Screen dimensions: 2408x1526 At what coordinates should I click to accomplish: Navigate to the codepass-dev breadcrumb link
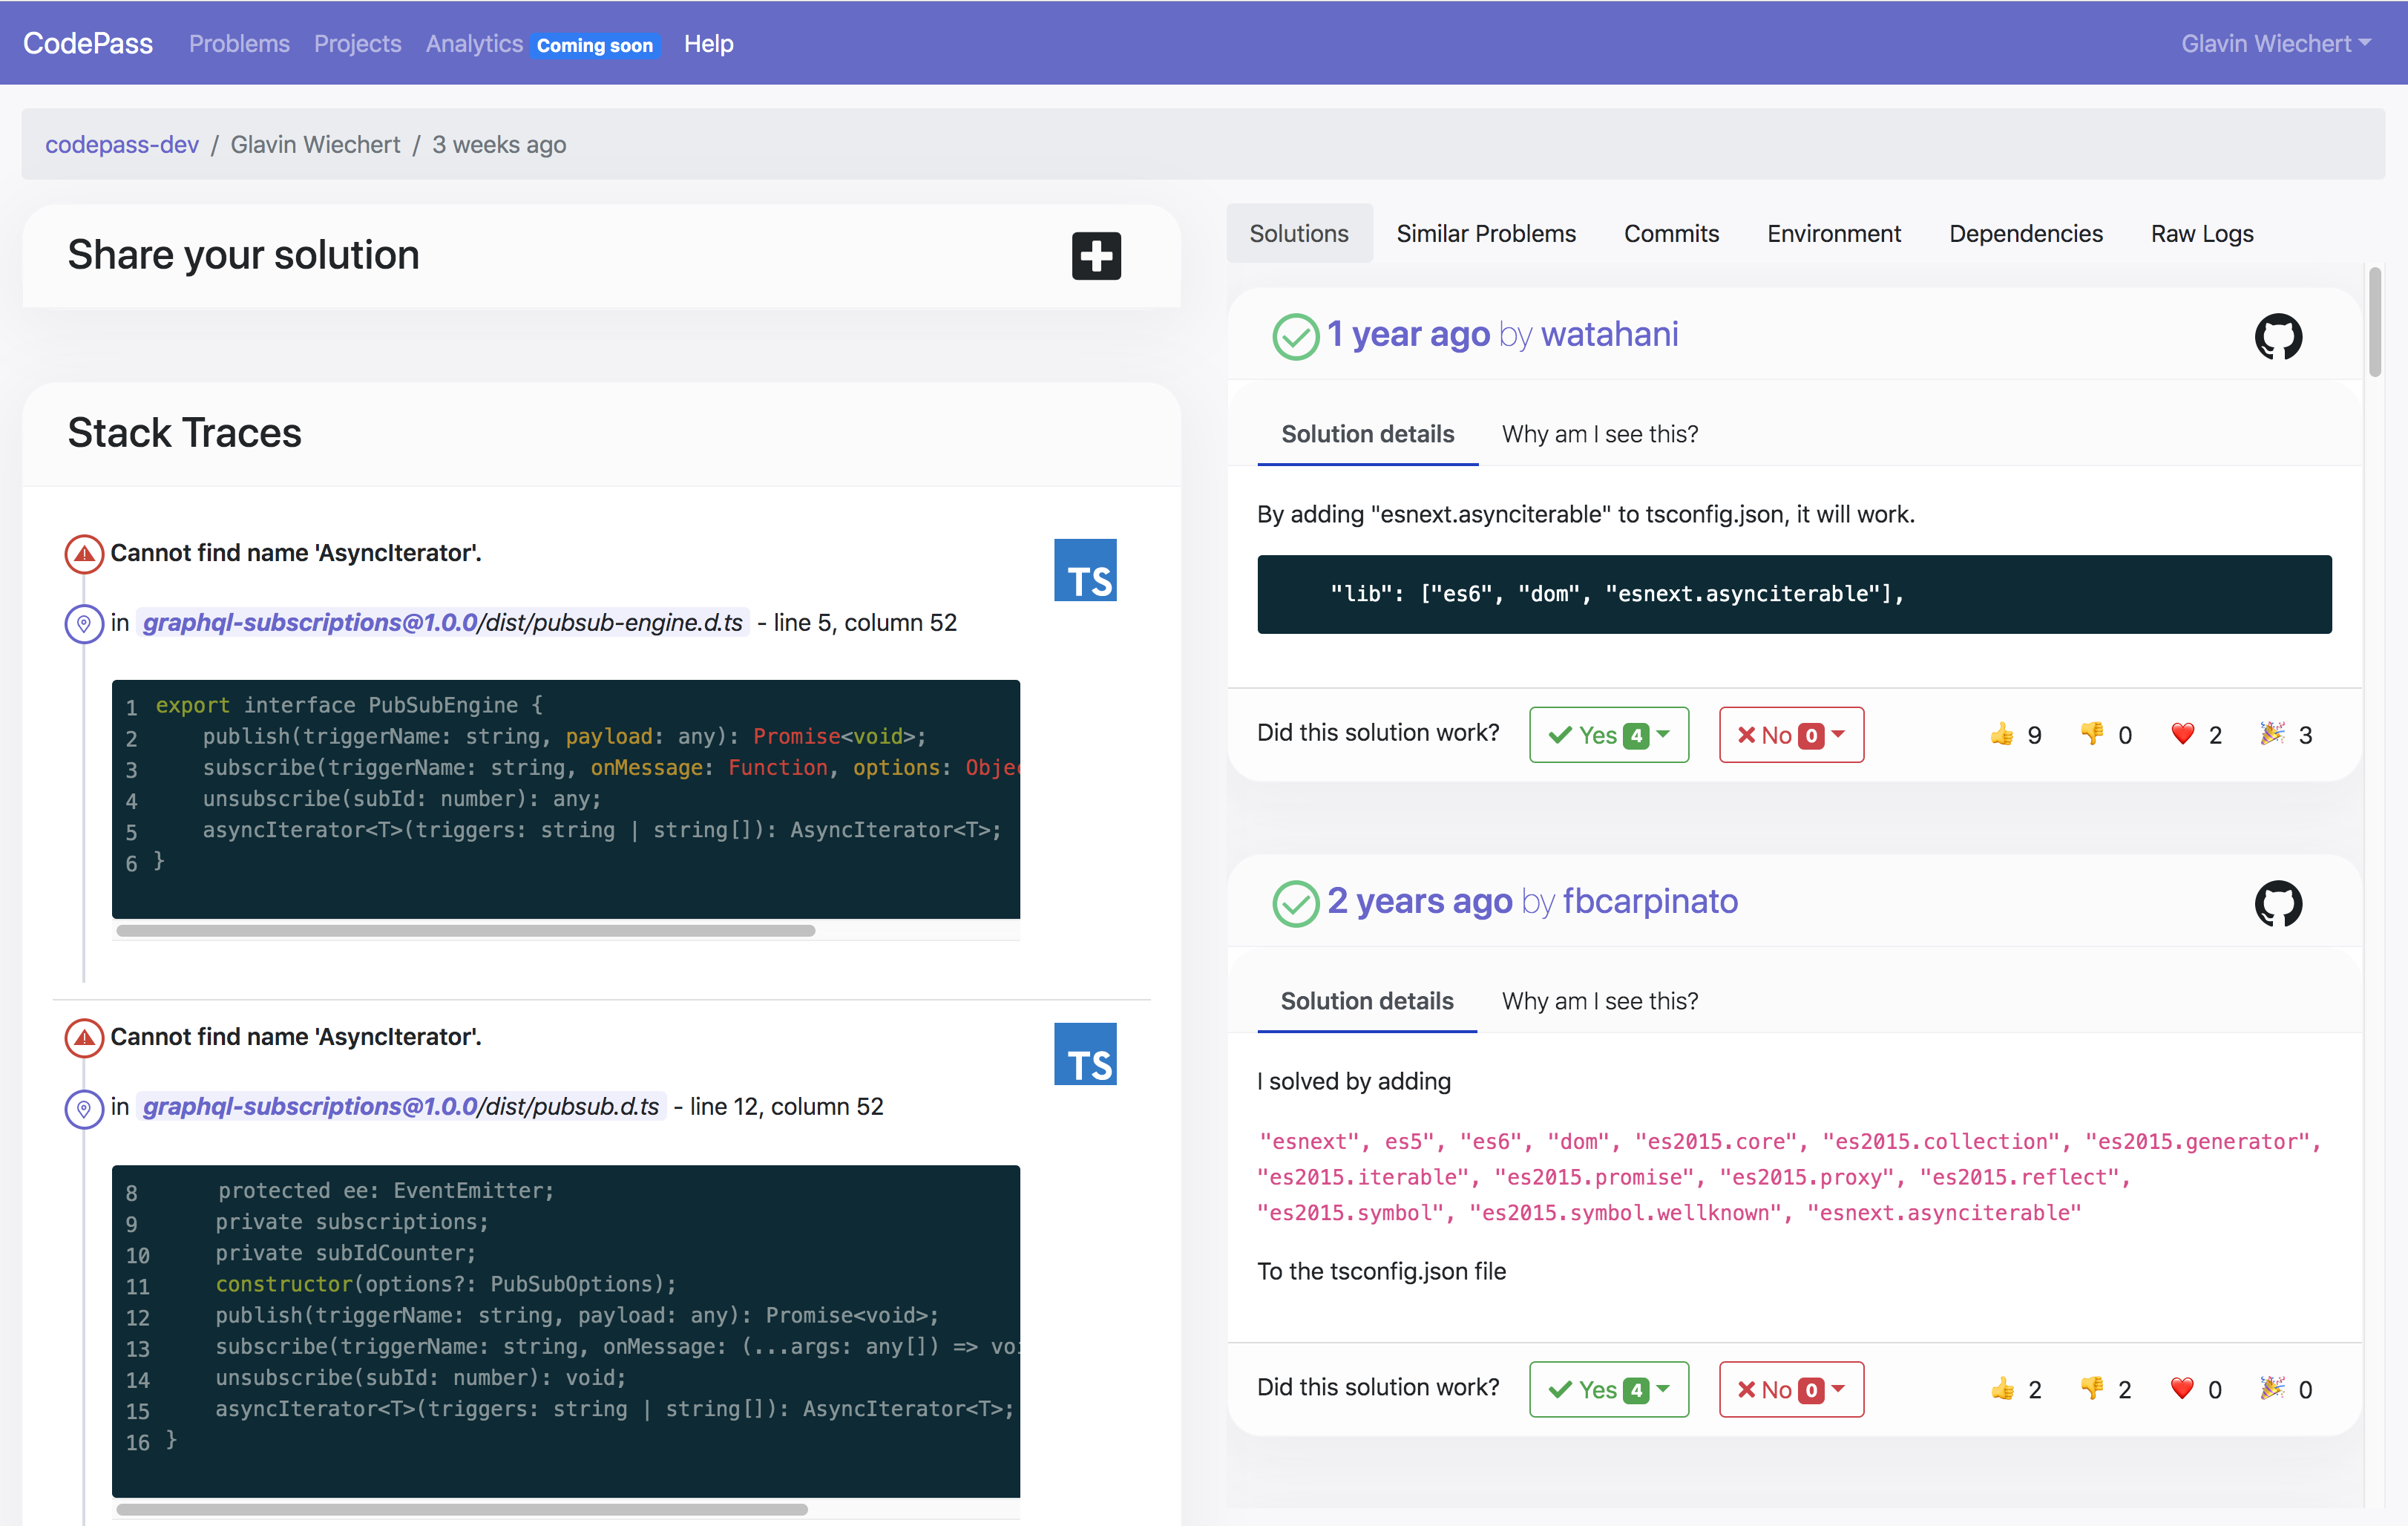click(121, 144)
